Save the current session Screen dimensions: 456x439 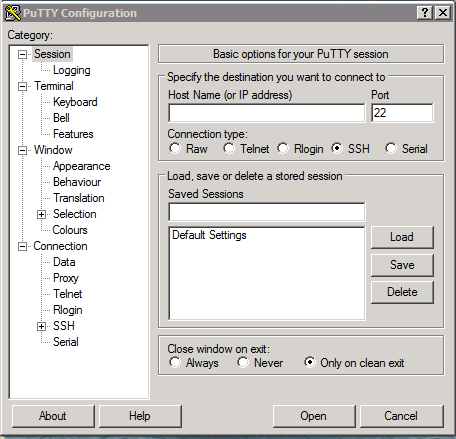click(x=402, y=265)
